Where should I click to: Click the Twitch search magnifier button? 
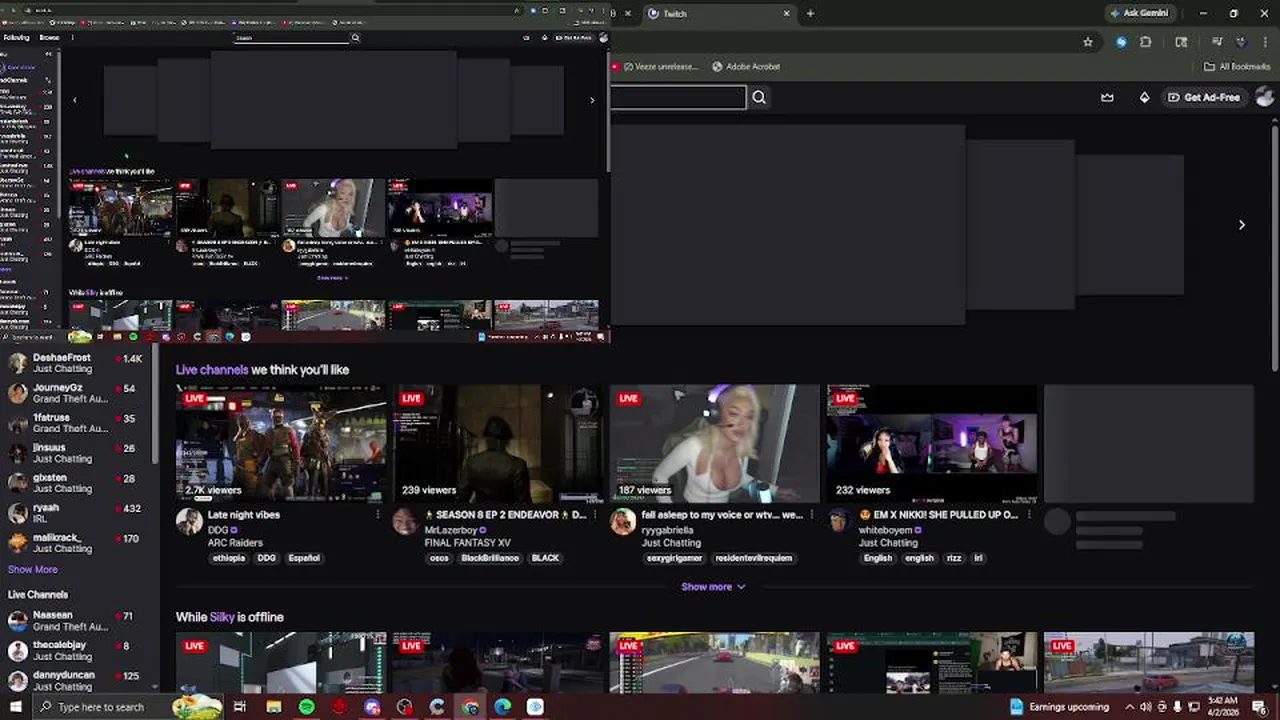[759, 97]
